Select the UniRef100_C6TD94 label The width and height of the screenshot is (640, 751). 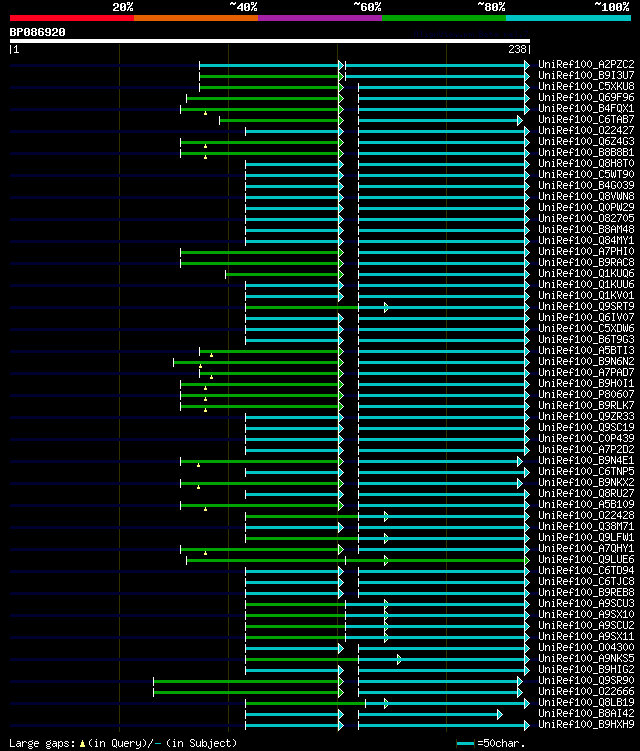tap(586, 571)
